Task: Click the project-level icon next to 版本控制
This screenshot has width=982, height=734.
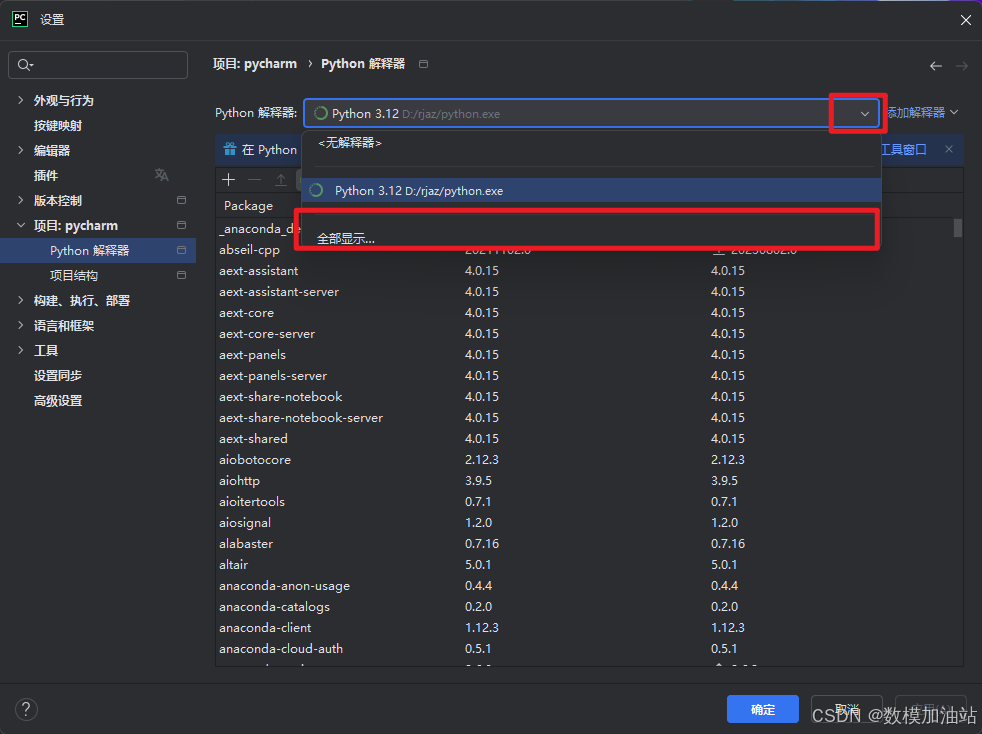Action: click(181, 200)
